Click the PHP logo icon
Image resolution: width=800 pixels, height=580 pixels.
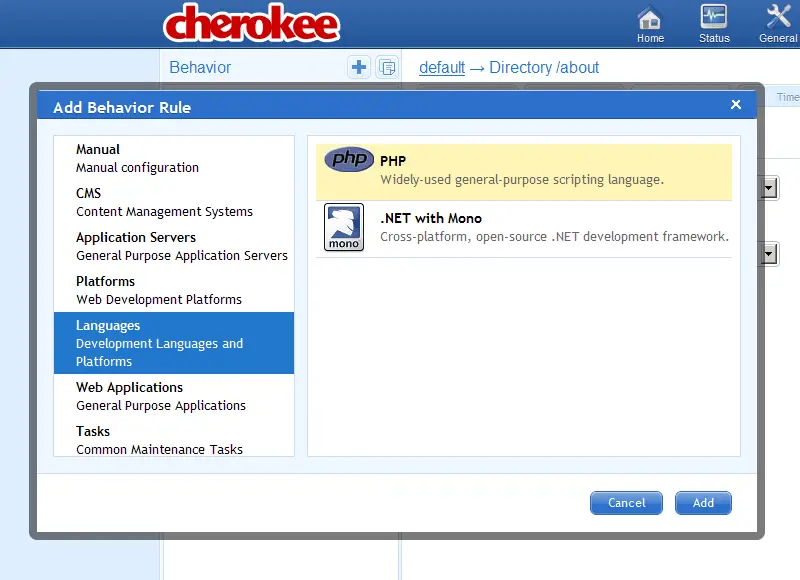[x=349, y=159]
